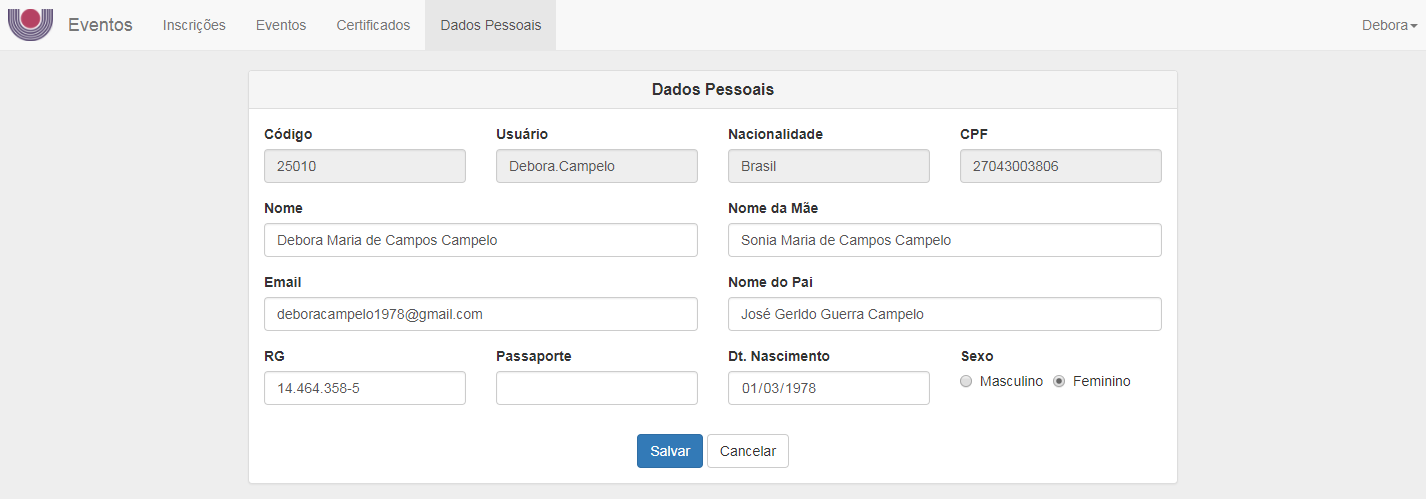Click the Salvar button
The height and width of the screenshot is (499, 1426).
[x=670, y=451]
